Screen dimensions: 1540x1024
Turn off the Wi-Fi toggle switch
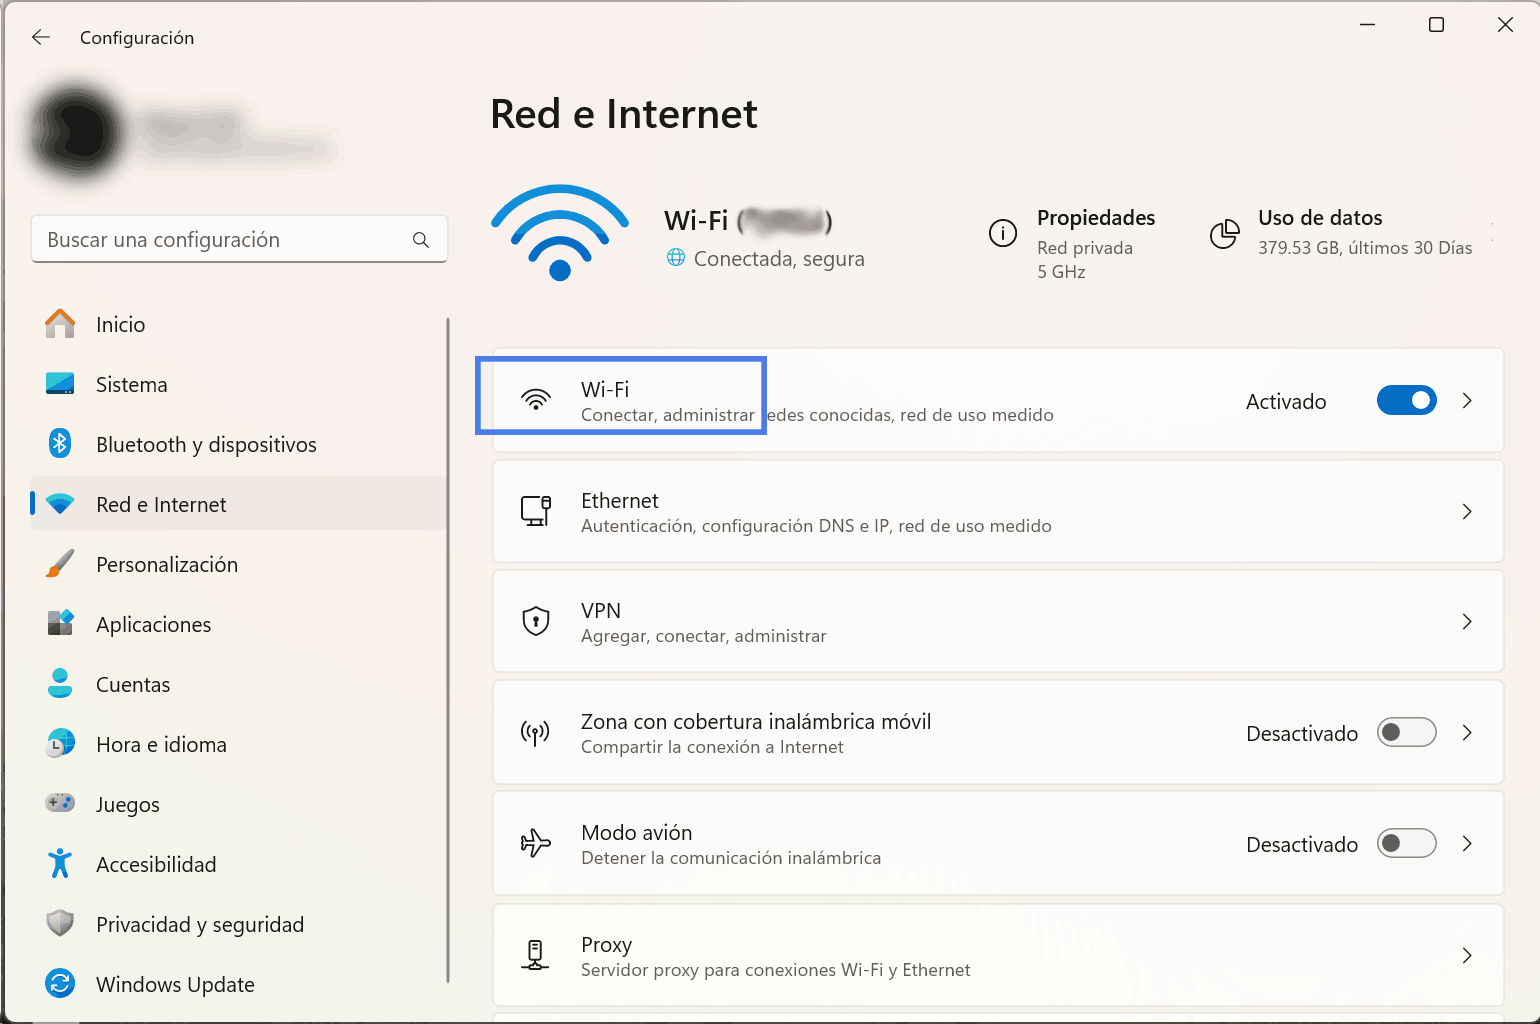click(x=1406, y=401)
